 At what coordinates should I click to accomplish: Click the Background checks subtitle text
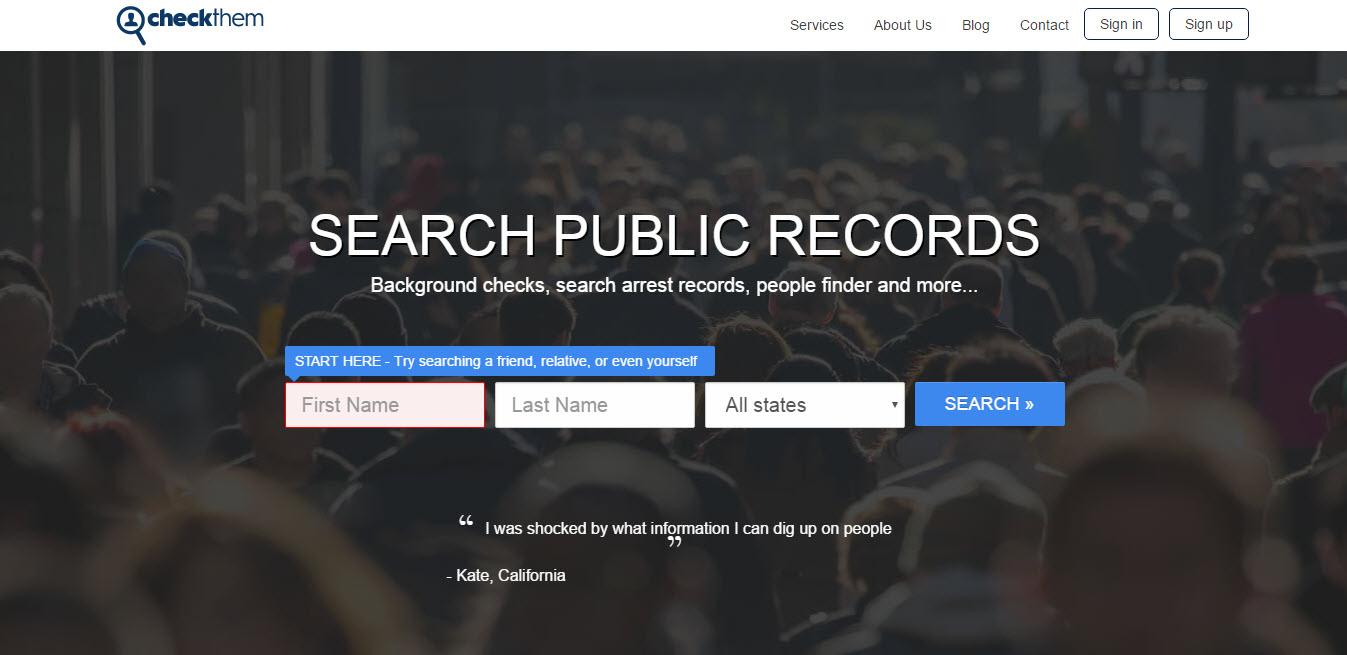674,285
